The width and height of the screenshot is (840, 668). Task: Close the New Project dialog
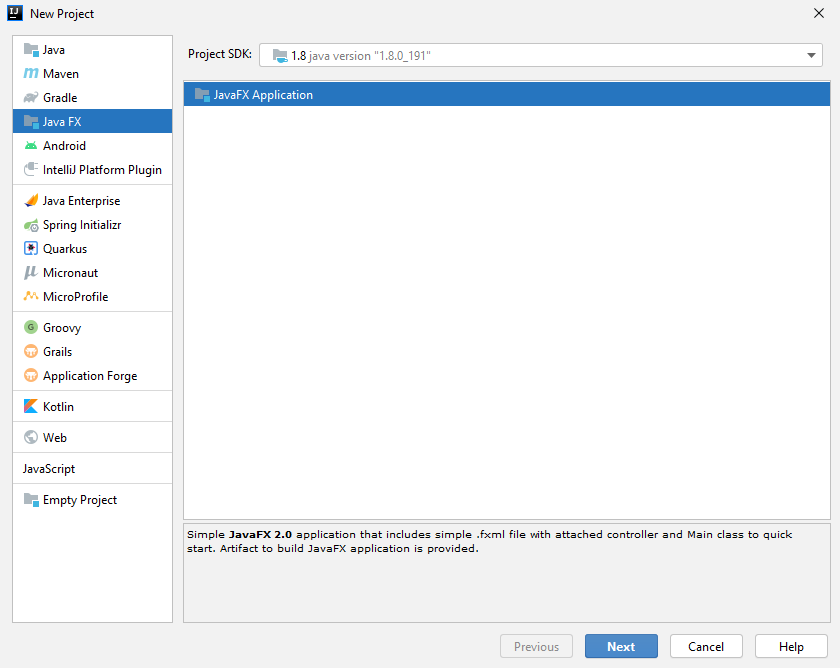(x=819, y=13)
